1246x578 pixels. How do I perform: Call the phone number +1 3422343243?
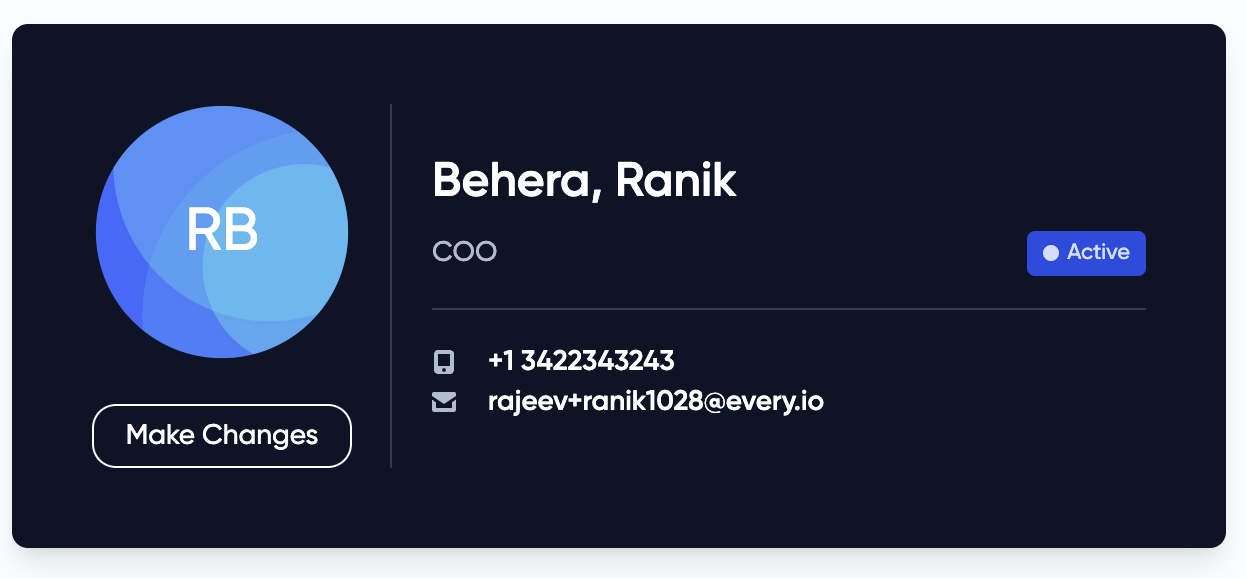(x=581, y=360)
